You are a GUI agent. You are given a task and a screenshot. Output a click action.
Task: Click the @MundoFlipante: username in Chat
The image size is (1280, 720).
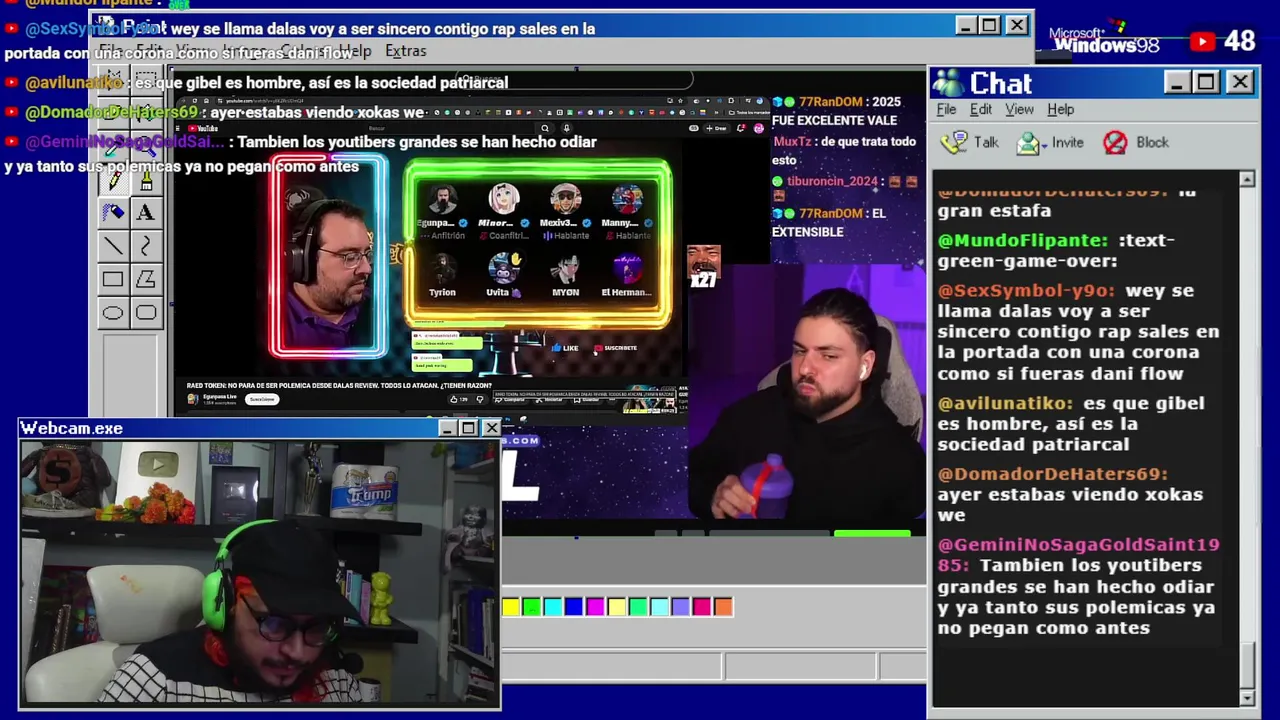[1022, 241]
